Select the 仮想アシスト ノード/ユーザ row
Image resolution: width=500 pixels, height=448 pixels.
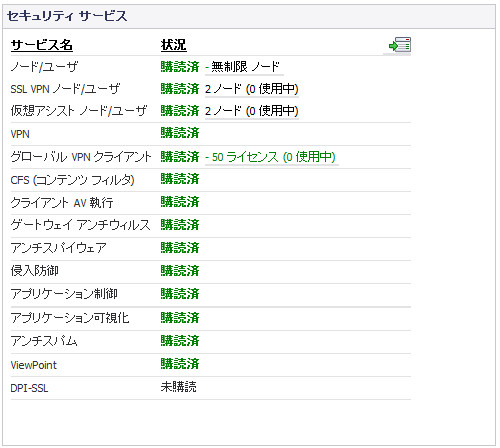(211, 111)
